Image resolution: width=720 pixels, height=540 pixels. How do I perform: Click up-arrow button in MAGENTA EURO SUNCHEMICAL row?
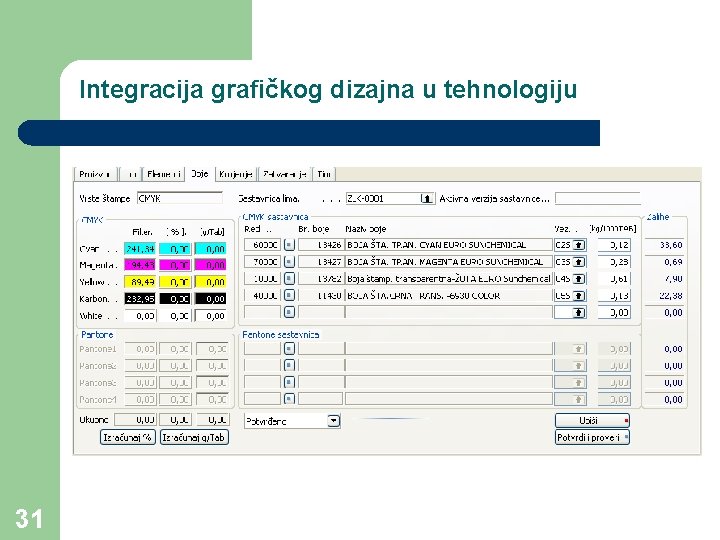click(579, 262)
